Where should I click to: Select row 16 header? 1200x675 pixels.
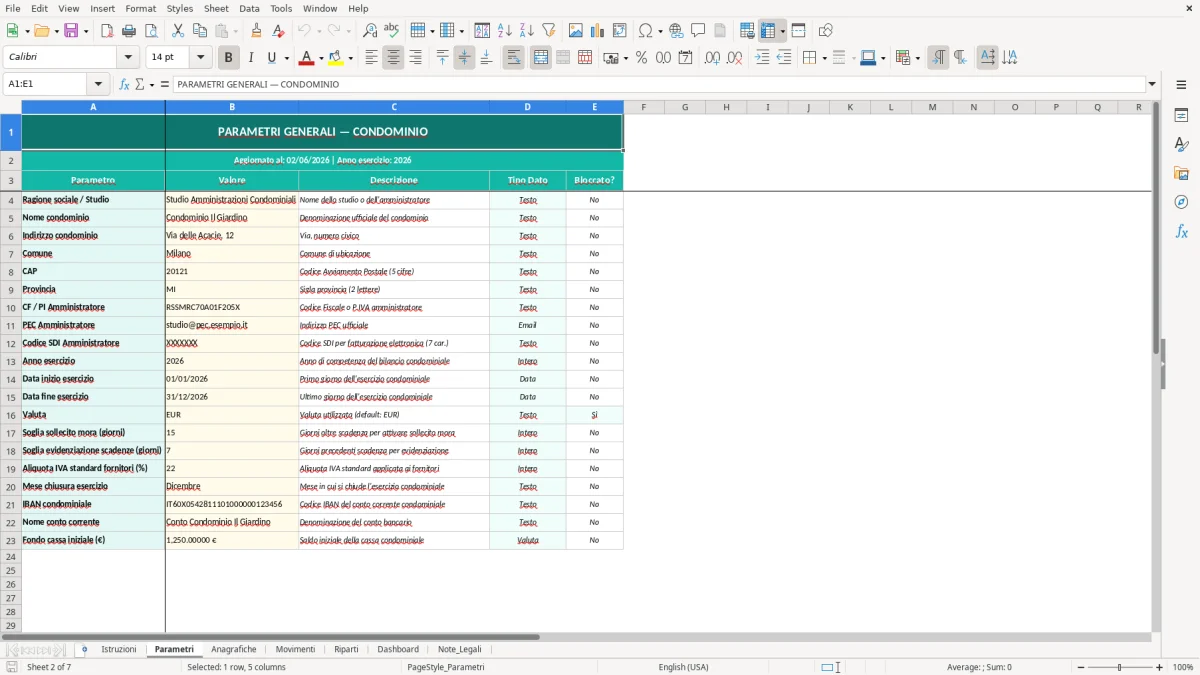point(11,415)
